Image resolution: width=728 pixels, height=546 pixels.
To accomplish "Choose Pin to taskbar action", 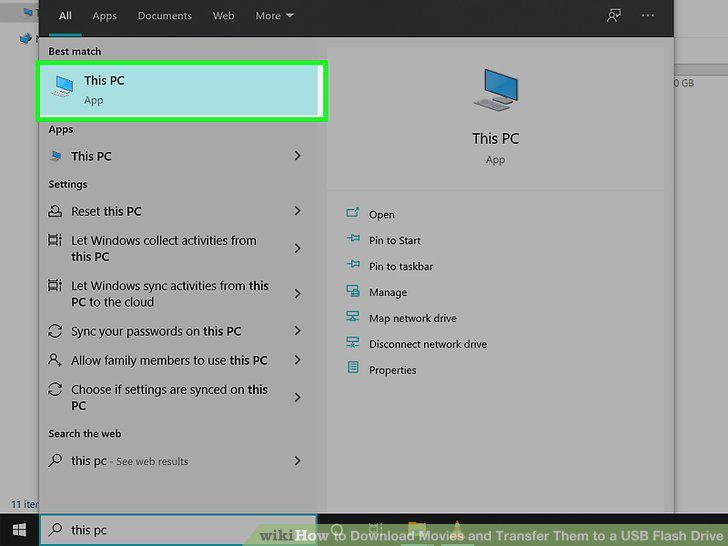I will click(401, 266).
